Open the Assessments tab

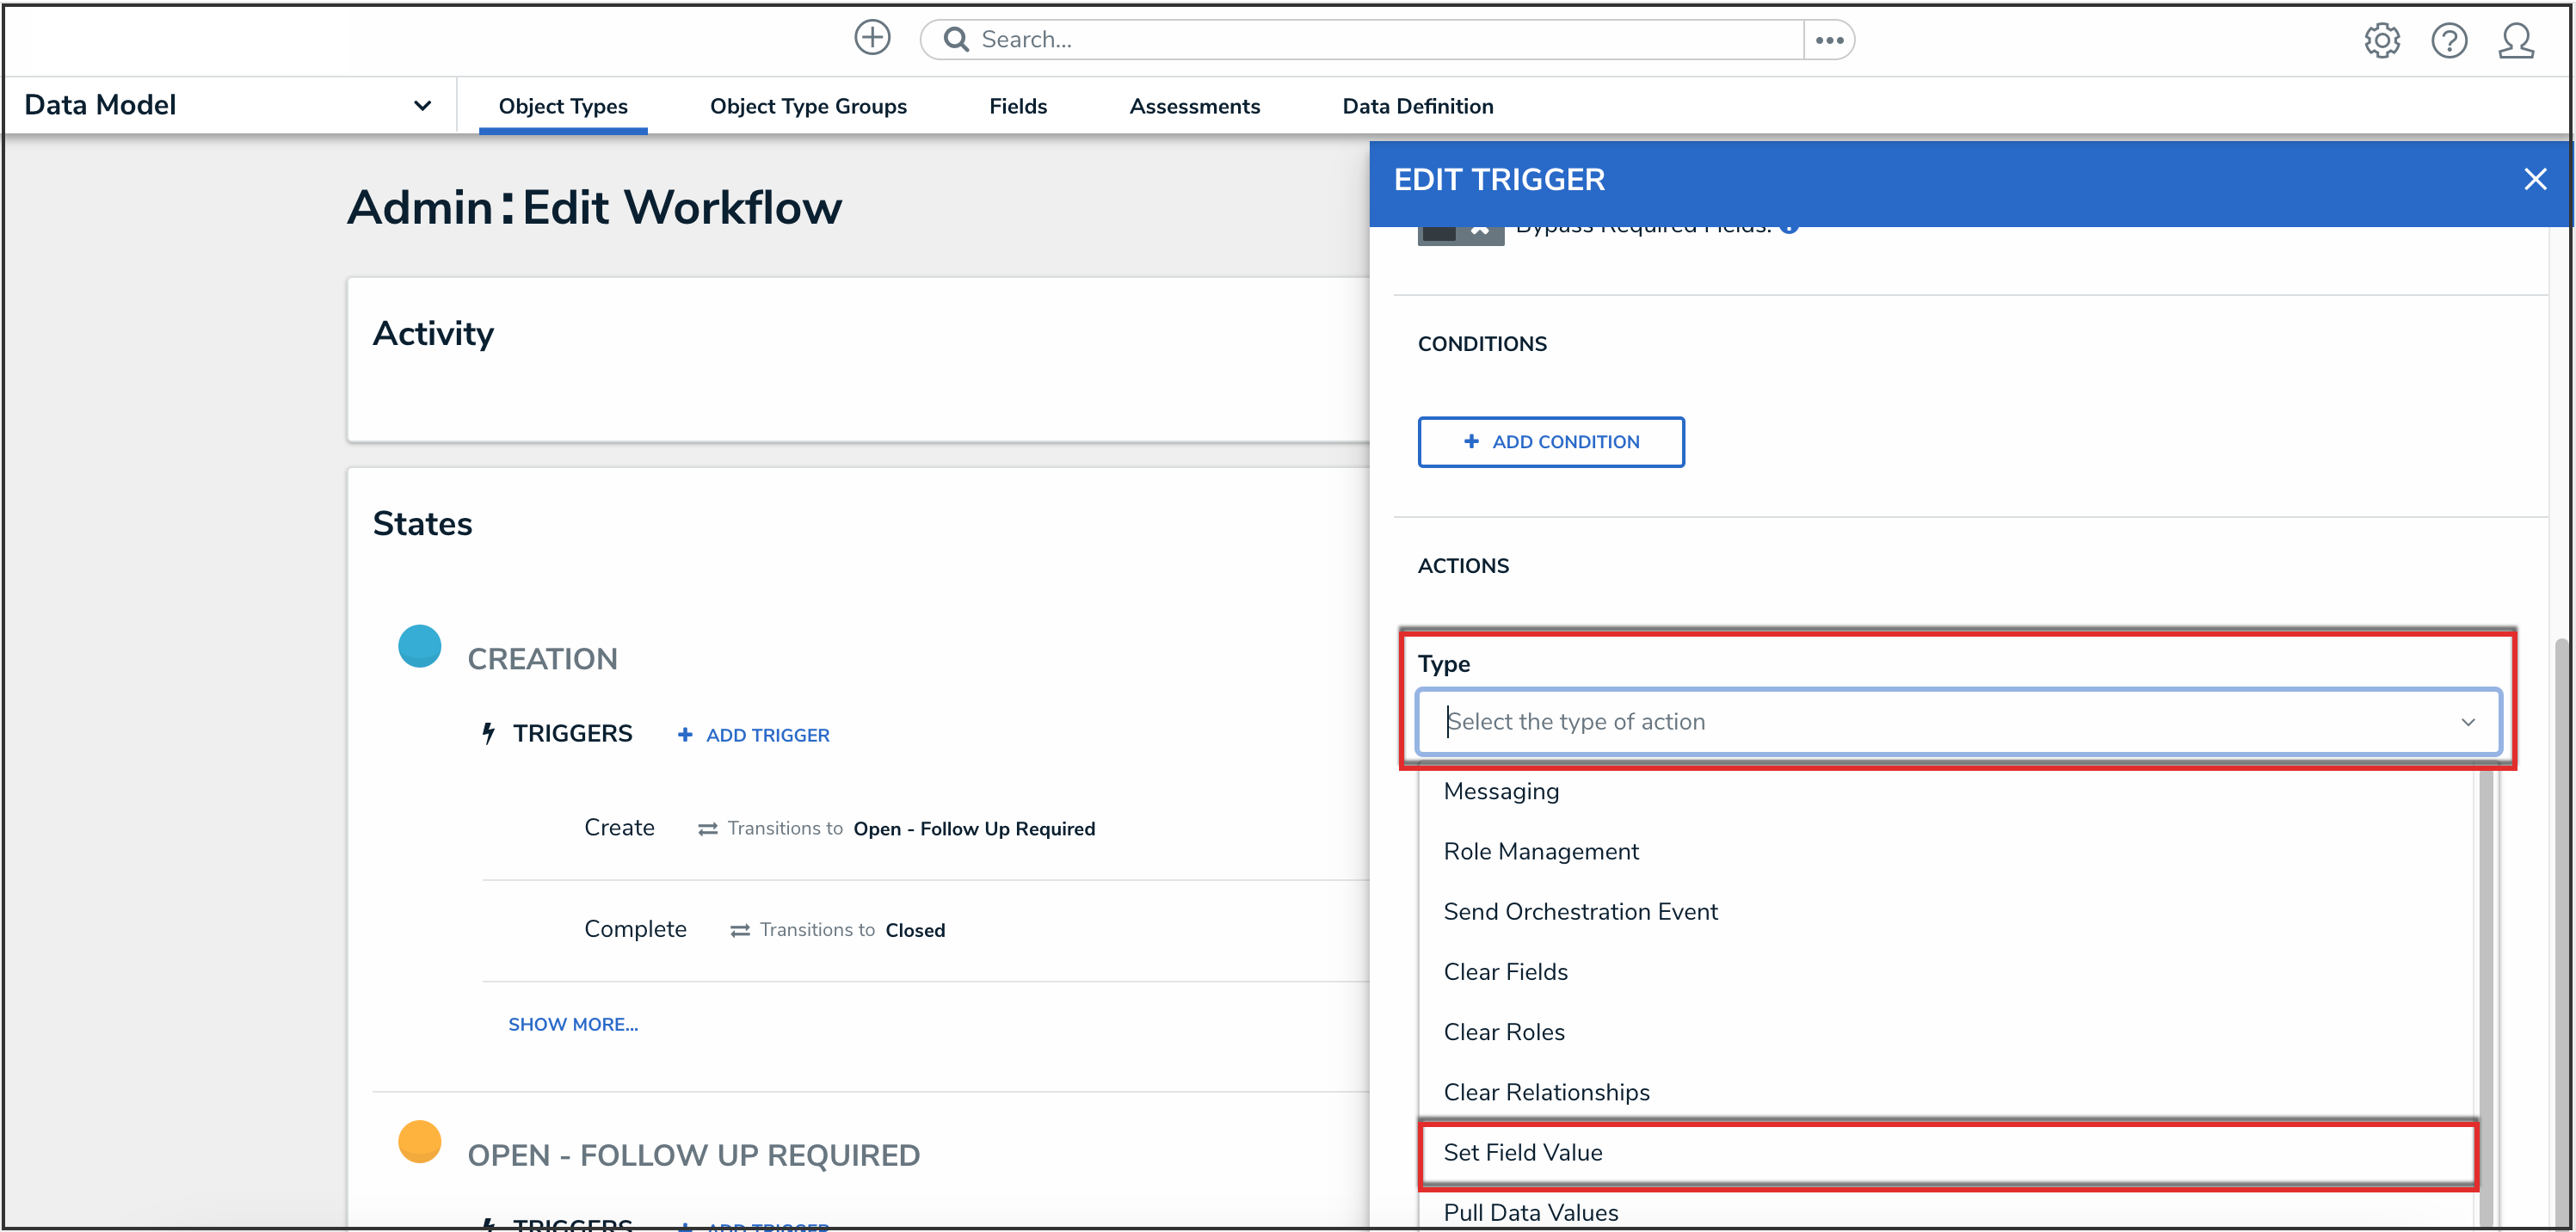(1194, 106)
